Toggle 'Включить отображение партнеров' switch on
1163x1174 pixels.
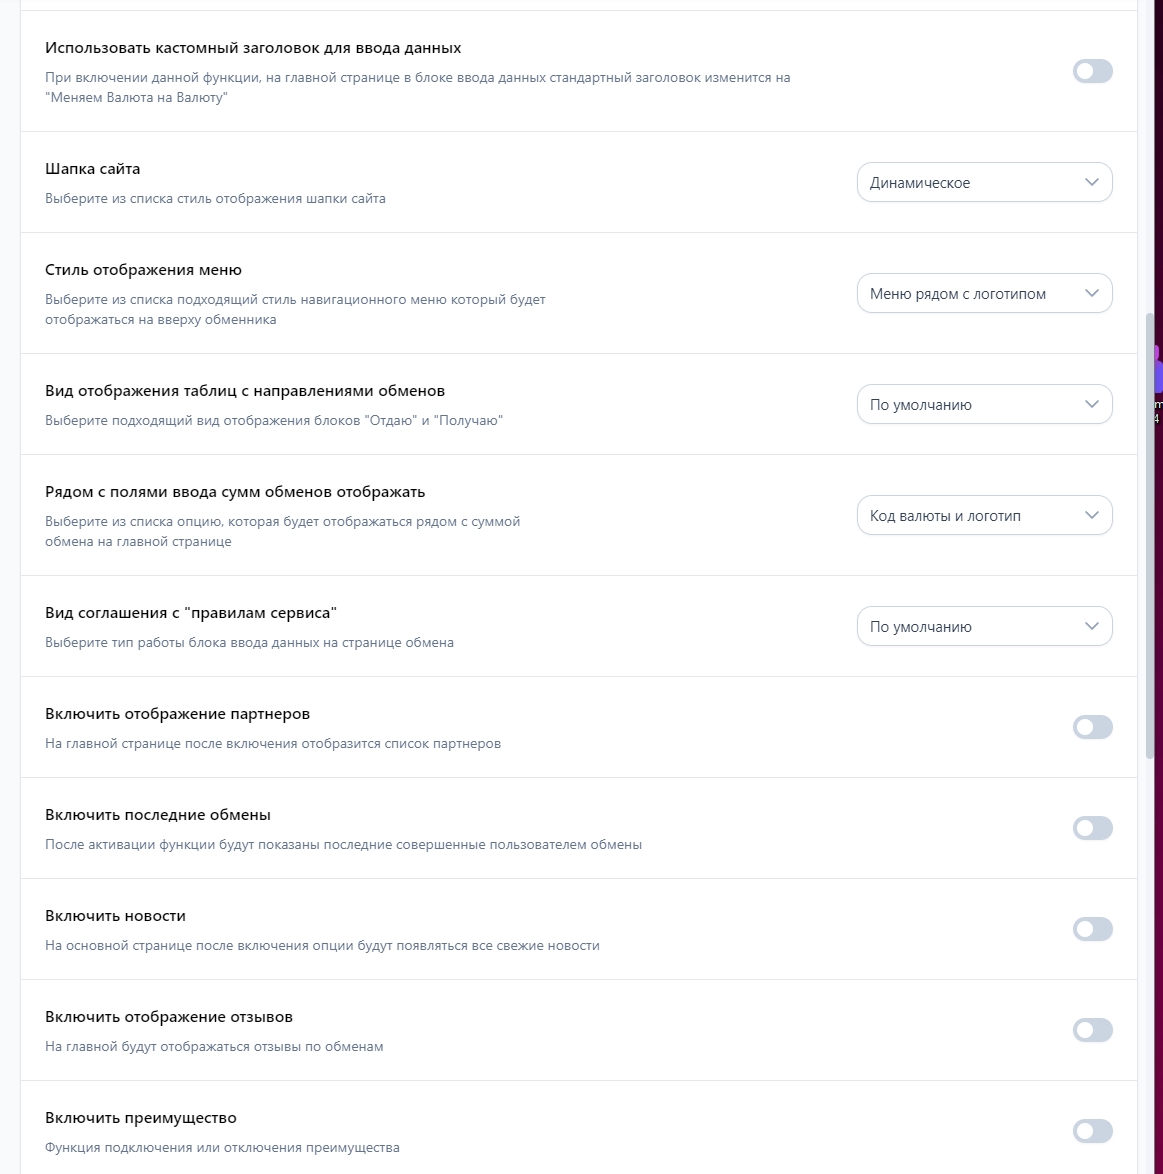pyautogui.click(x=1092, y=727)
